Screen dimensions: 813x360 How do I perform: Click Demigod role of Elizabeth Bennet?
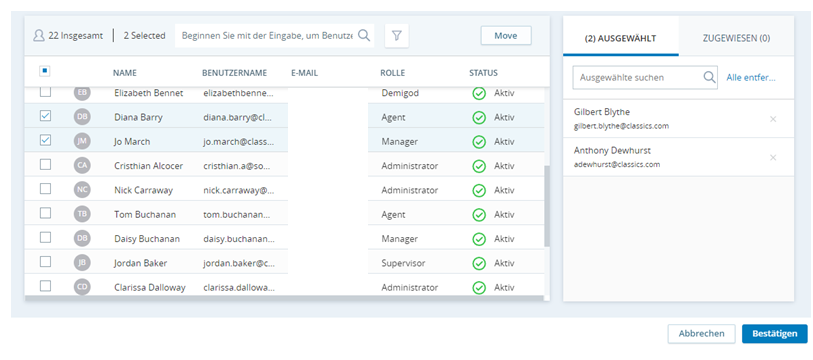400,93
